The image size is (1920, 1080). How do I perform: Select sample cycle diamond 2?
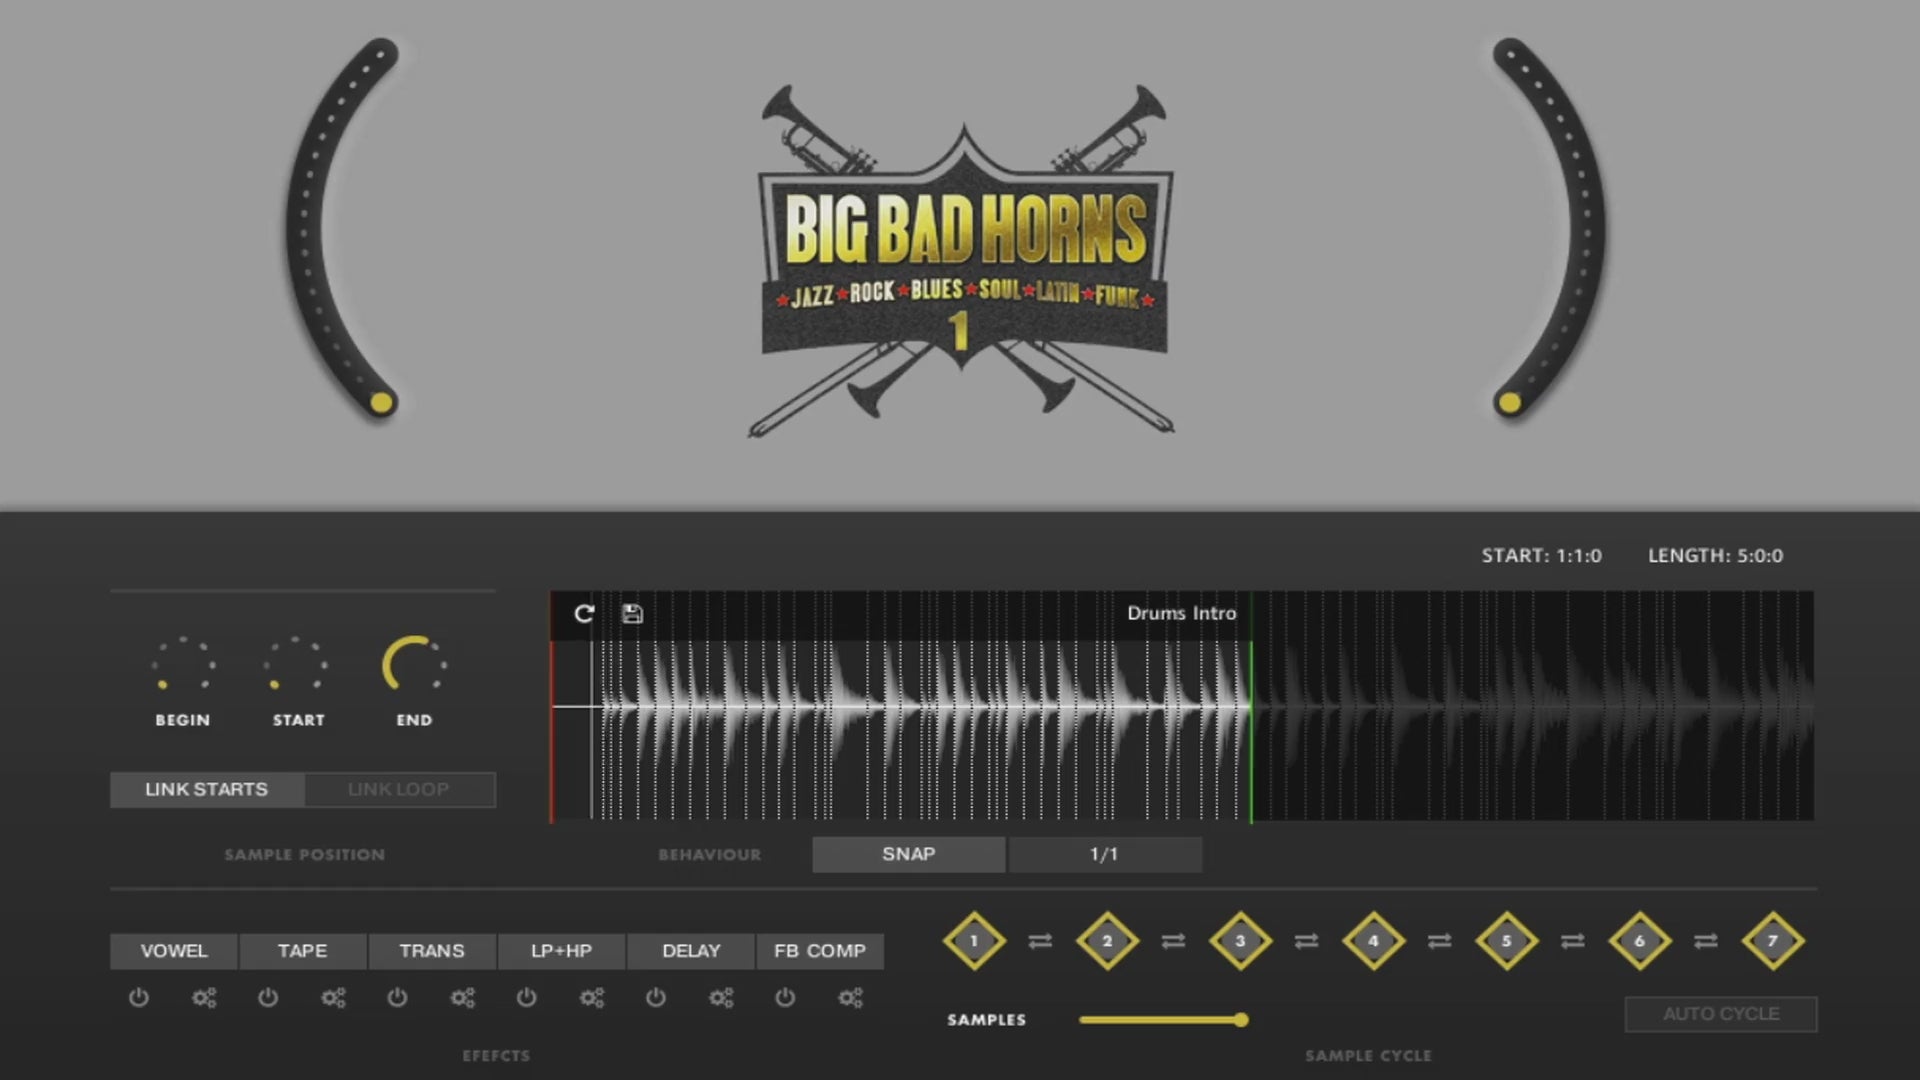point(1107,940)
